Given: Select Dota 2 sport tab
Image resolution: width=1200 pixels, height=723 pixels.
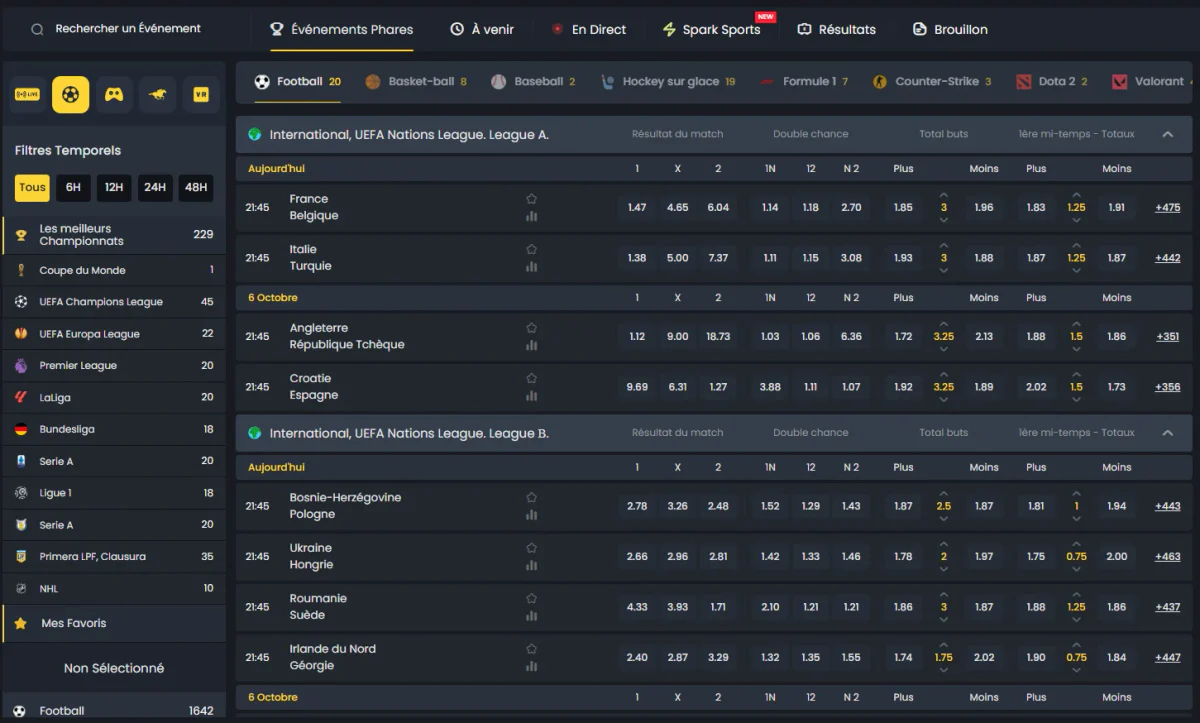Looking at the screenshot, I should pyautogui.click(x=1052, y=81).
